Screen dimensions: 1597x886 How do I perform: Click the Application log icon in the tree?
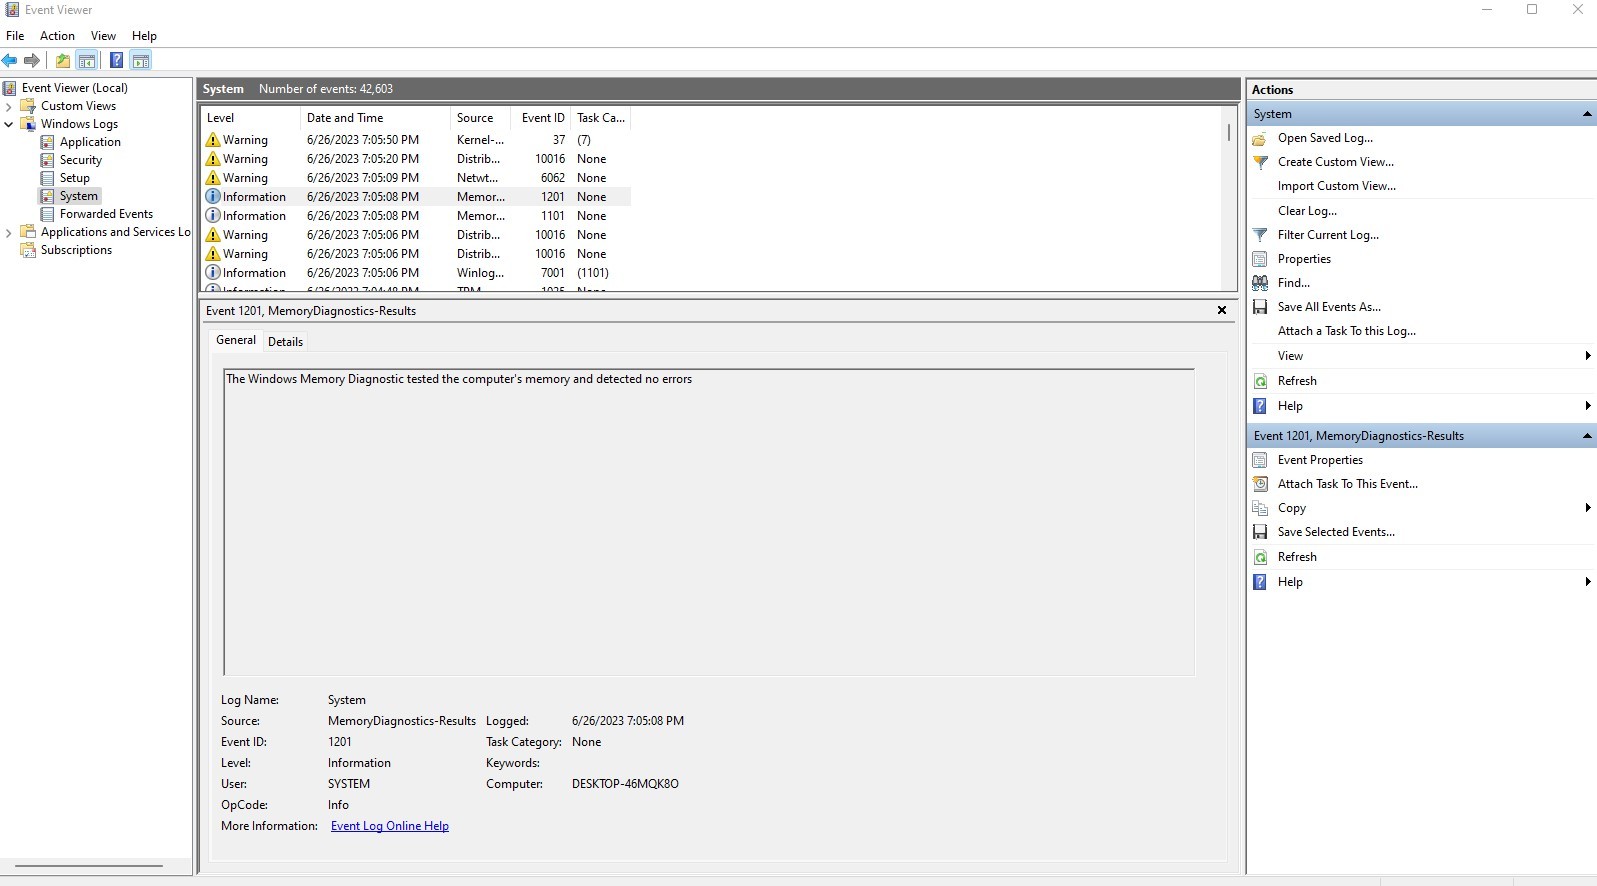[47, 142]
